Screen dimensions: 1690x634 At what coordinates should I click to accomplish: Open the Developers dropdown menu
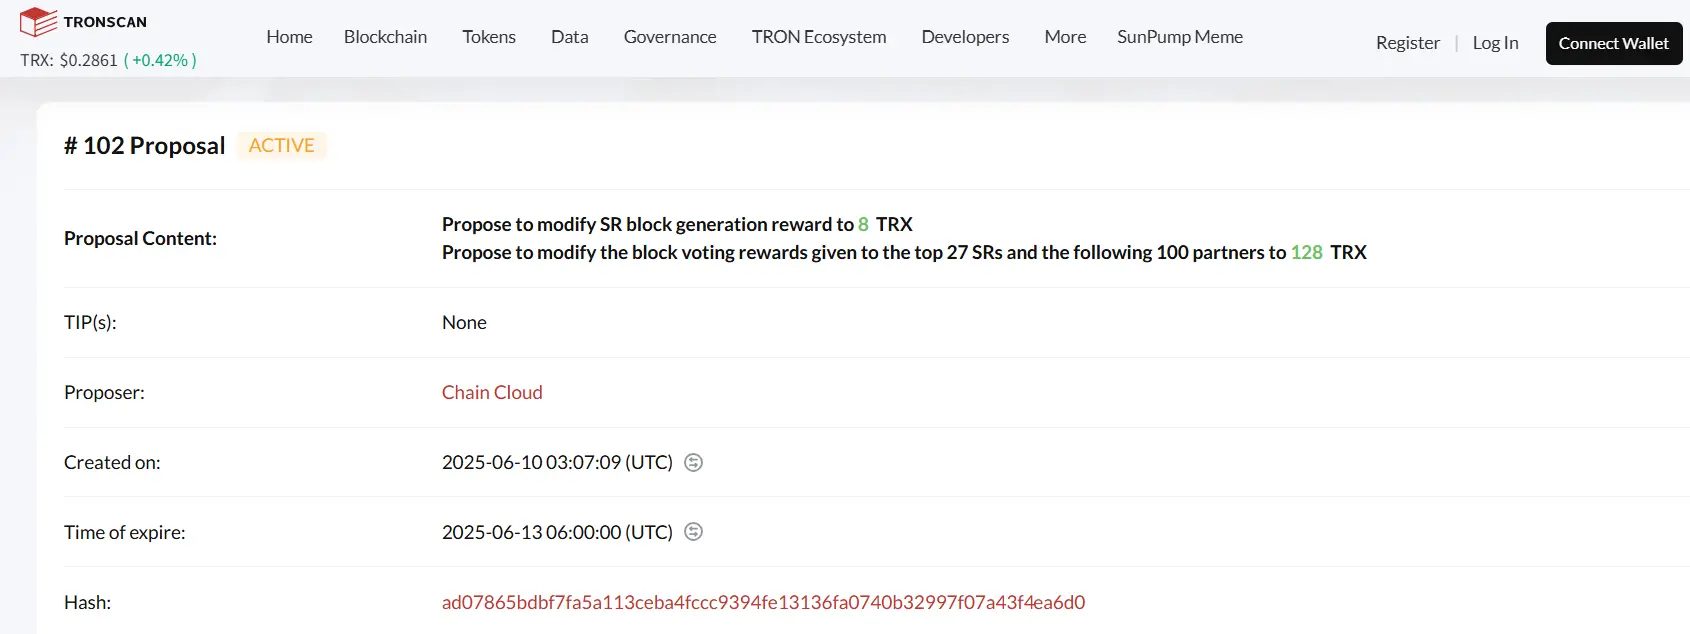click(x=964, y=37)
